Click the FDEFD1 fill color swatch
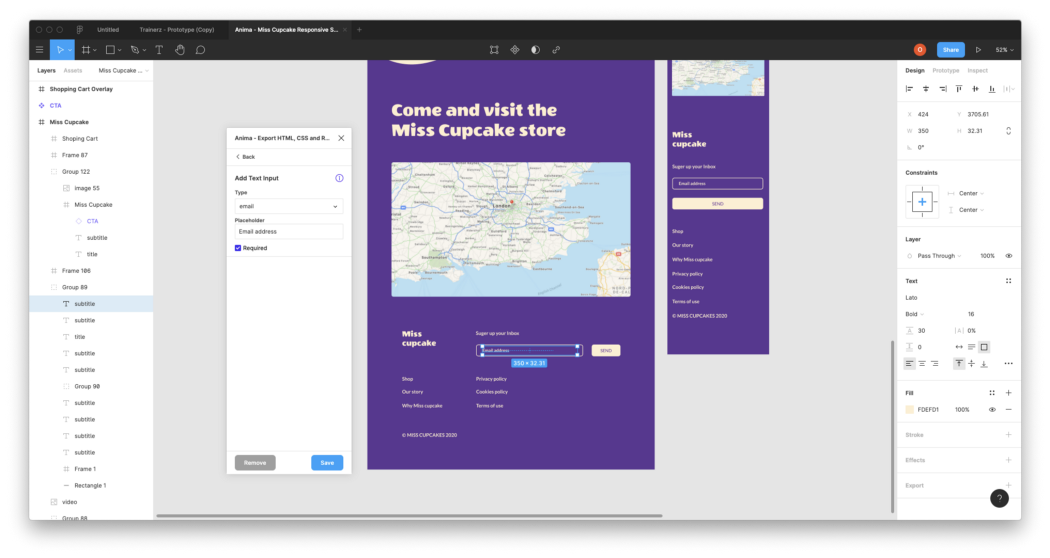The height and width of the screenshot is (558, 1050). 909,409
